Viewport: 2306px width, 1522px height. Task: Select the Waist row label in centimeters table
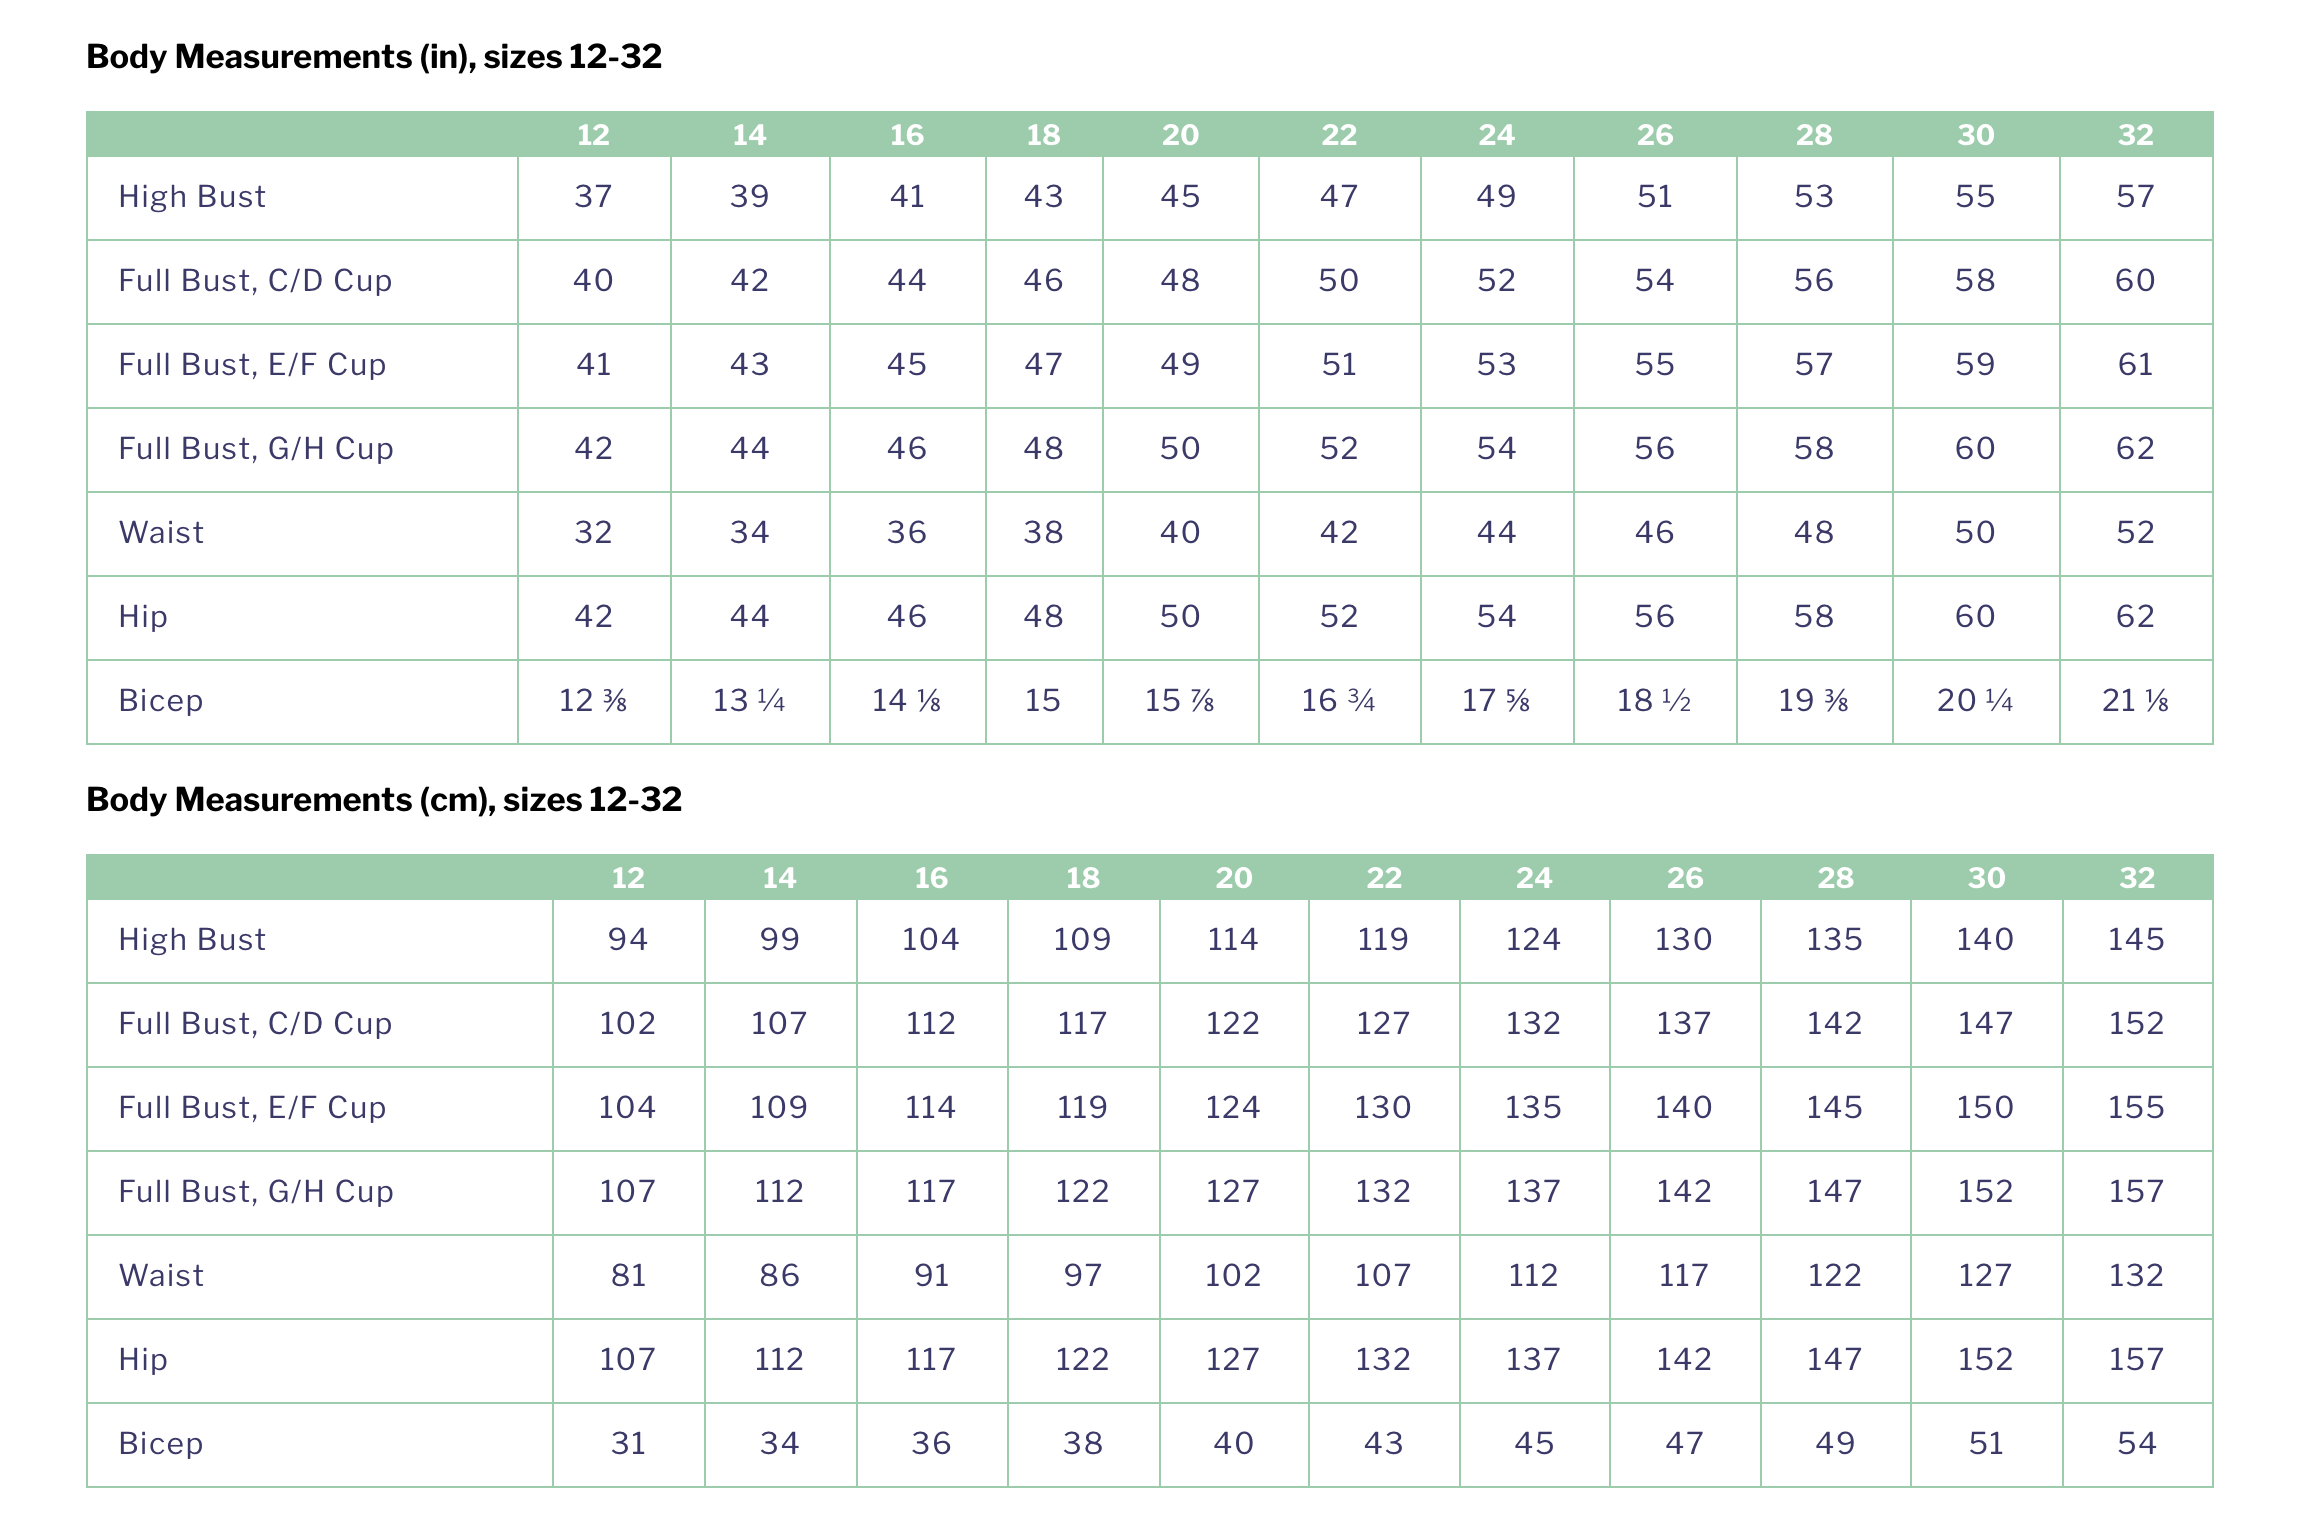[x=161, y=1276]
